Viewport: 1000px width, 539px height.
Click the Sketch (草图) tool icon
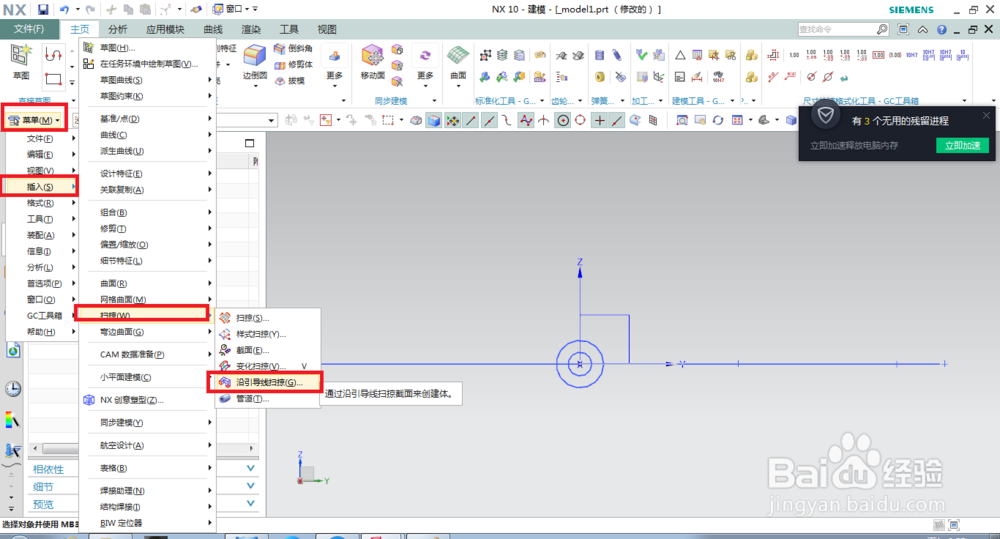pyautogui.click(x=21, y=55)
